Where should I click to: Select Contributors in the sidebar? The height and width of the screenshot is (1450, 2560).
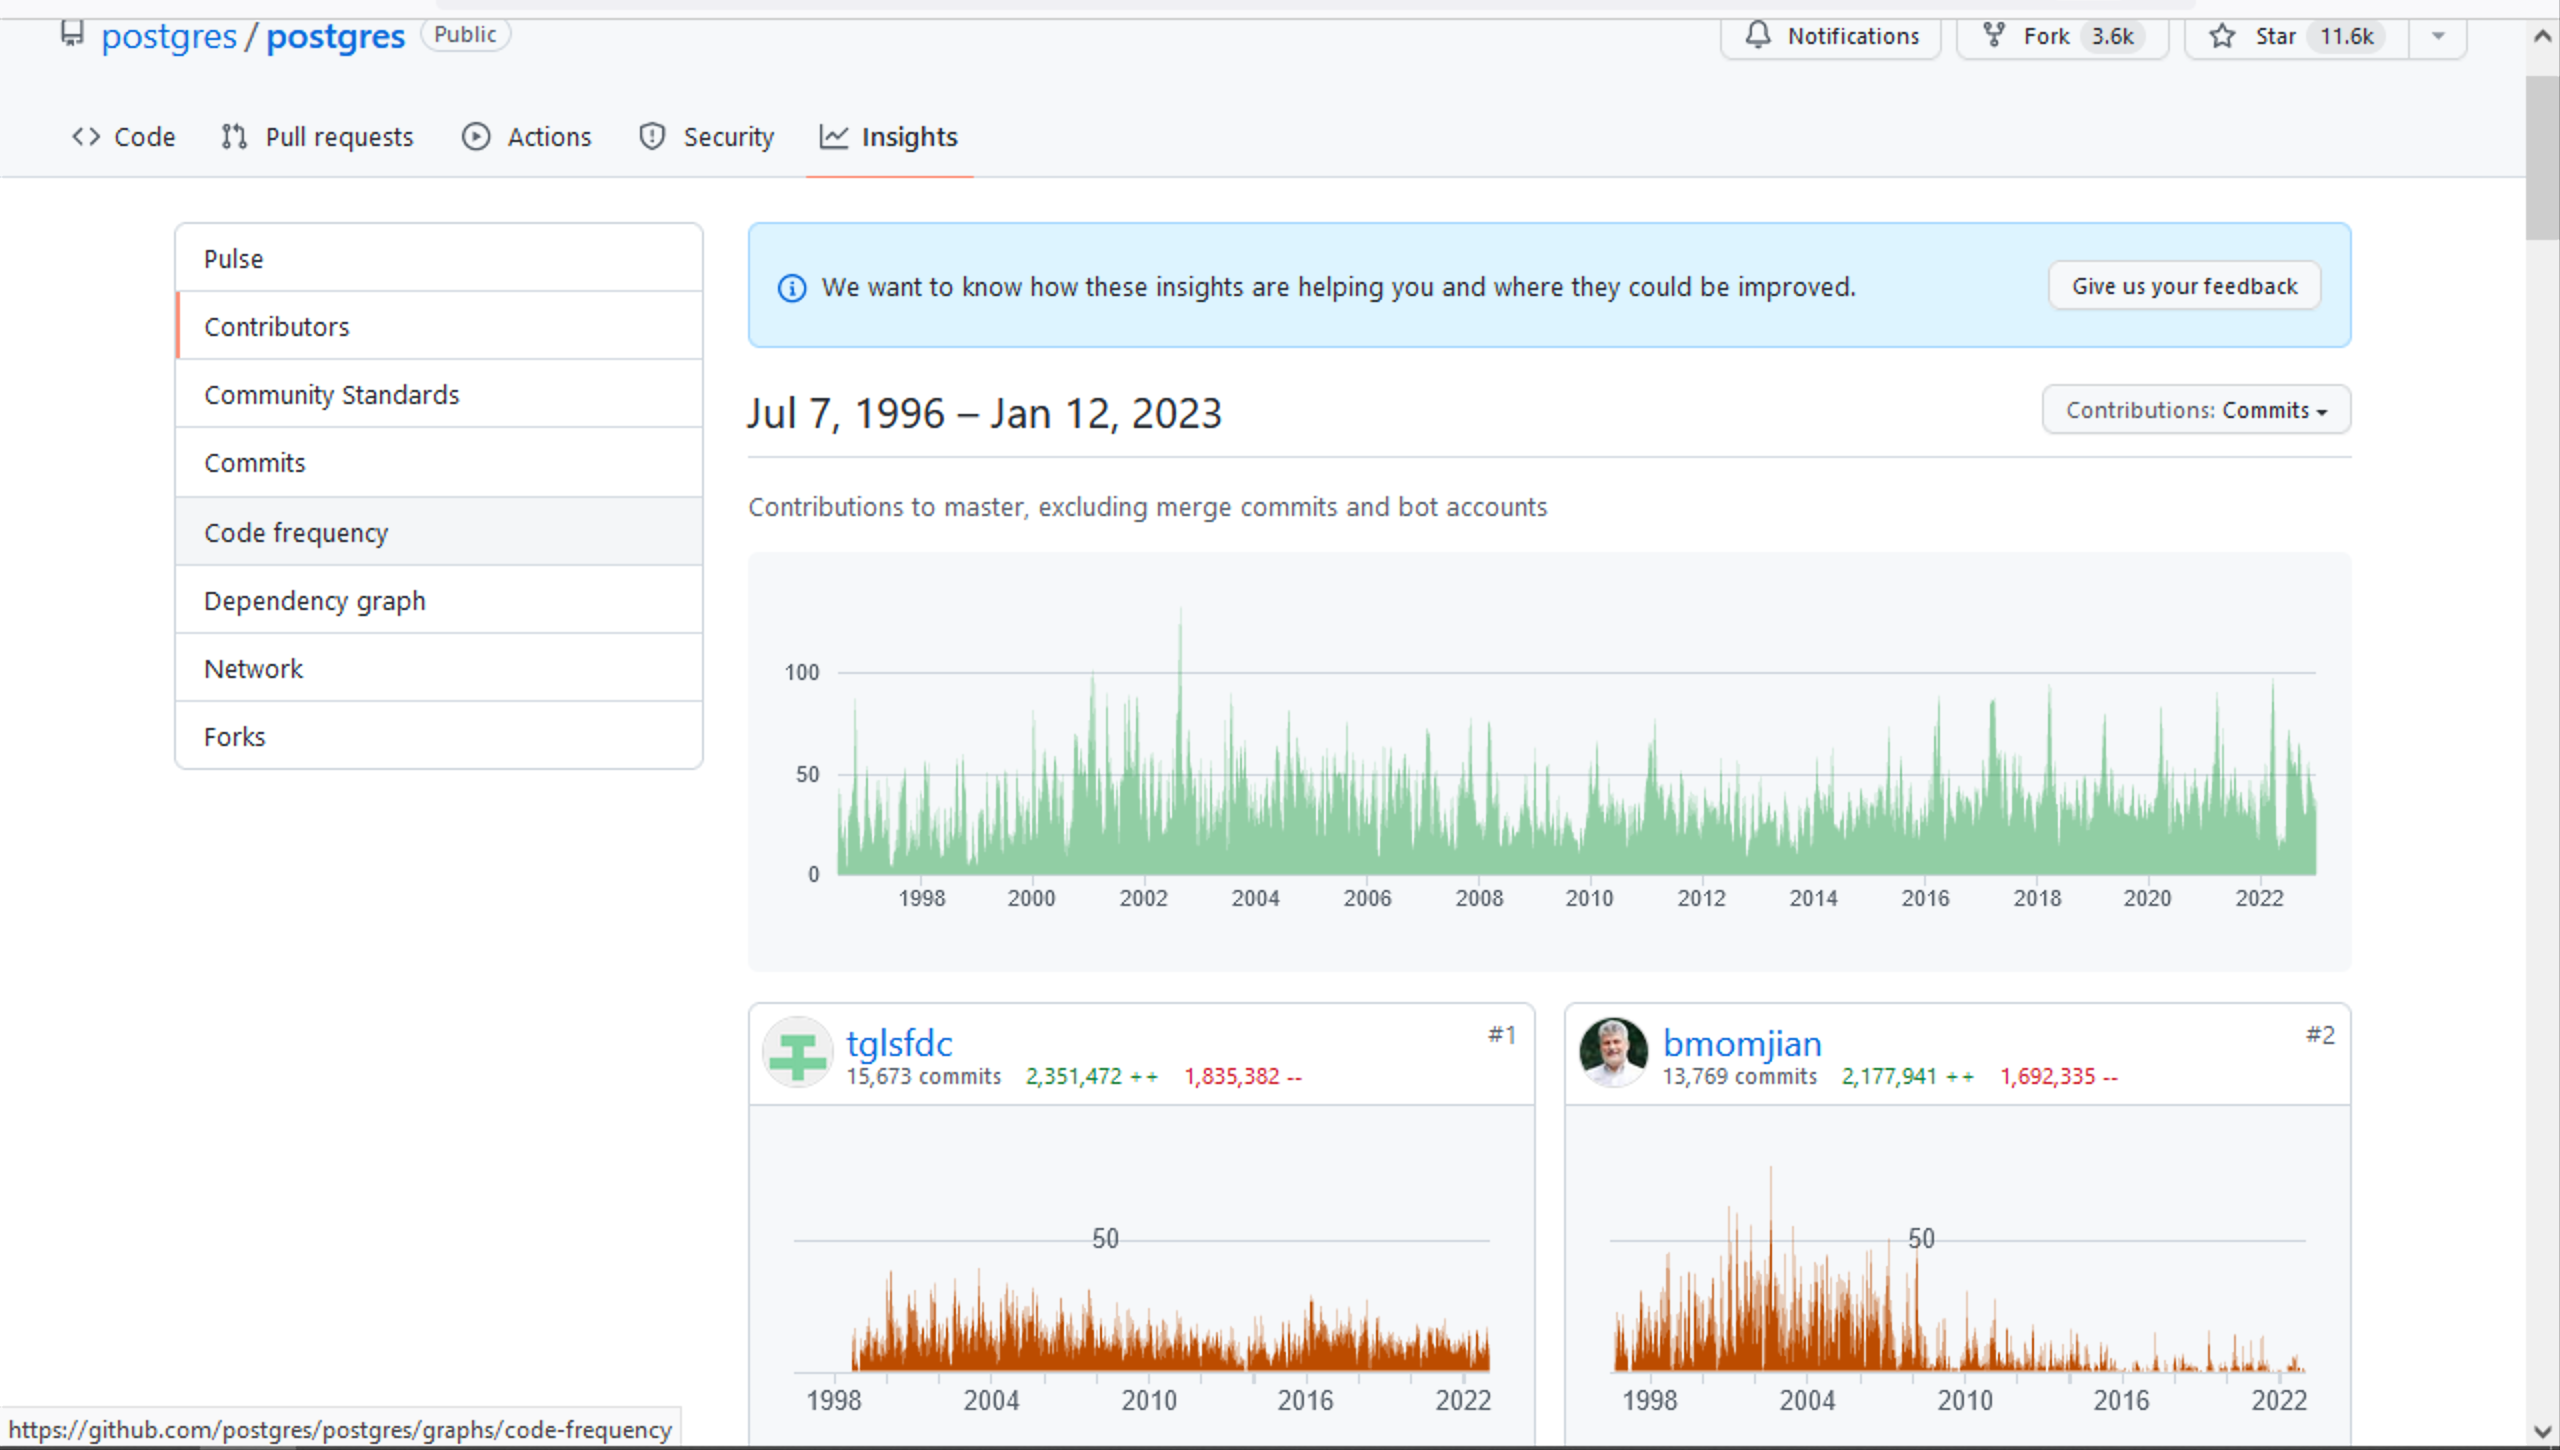(439, 326)
